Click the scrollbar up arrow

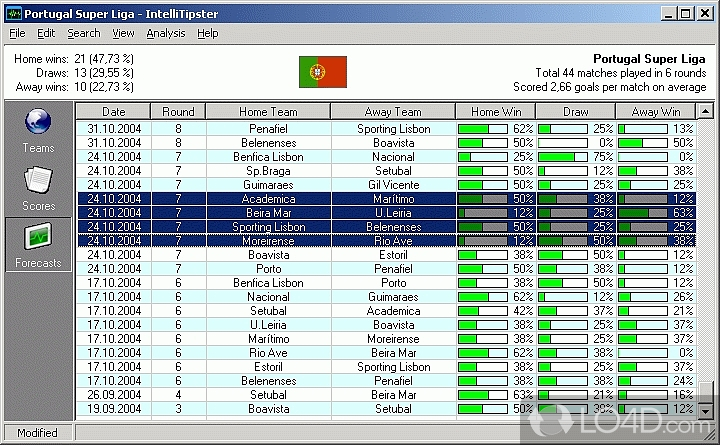(705, 111)
